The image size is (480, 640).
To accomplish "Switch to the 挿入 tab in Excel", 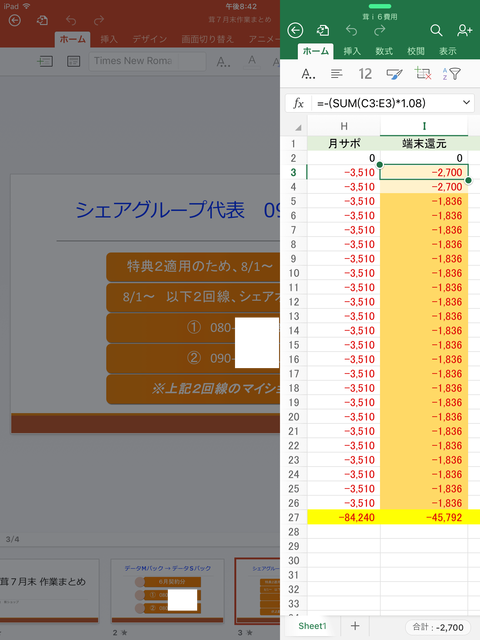I will point(352,51).
